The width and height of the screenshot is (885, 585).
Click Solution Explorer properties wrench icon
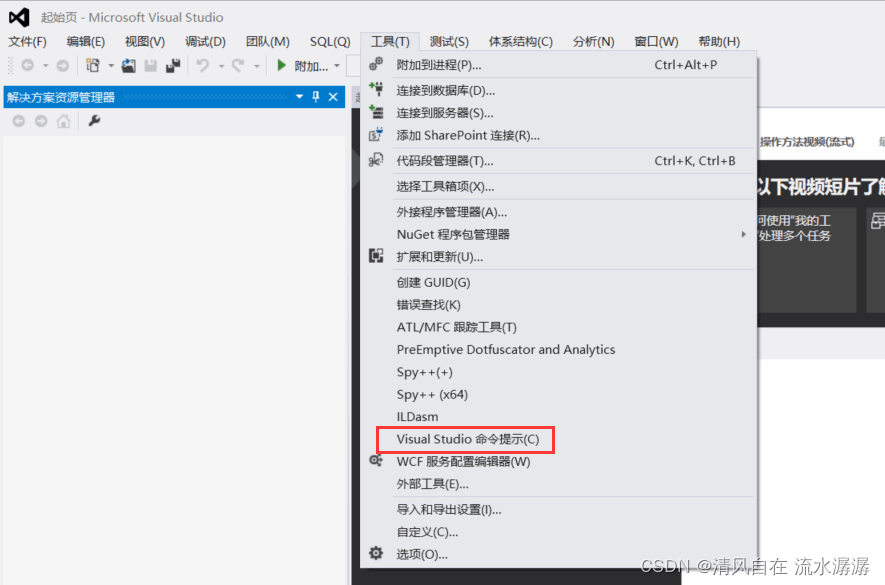94,120
